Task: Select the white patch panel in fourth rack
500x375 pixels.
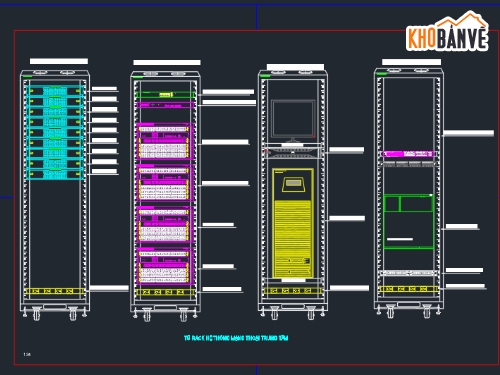Action: [x=408, y=273]
